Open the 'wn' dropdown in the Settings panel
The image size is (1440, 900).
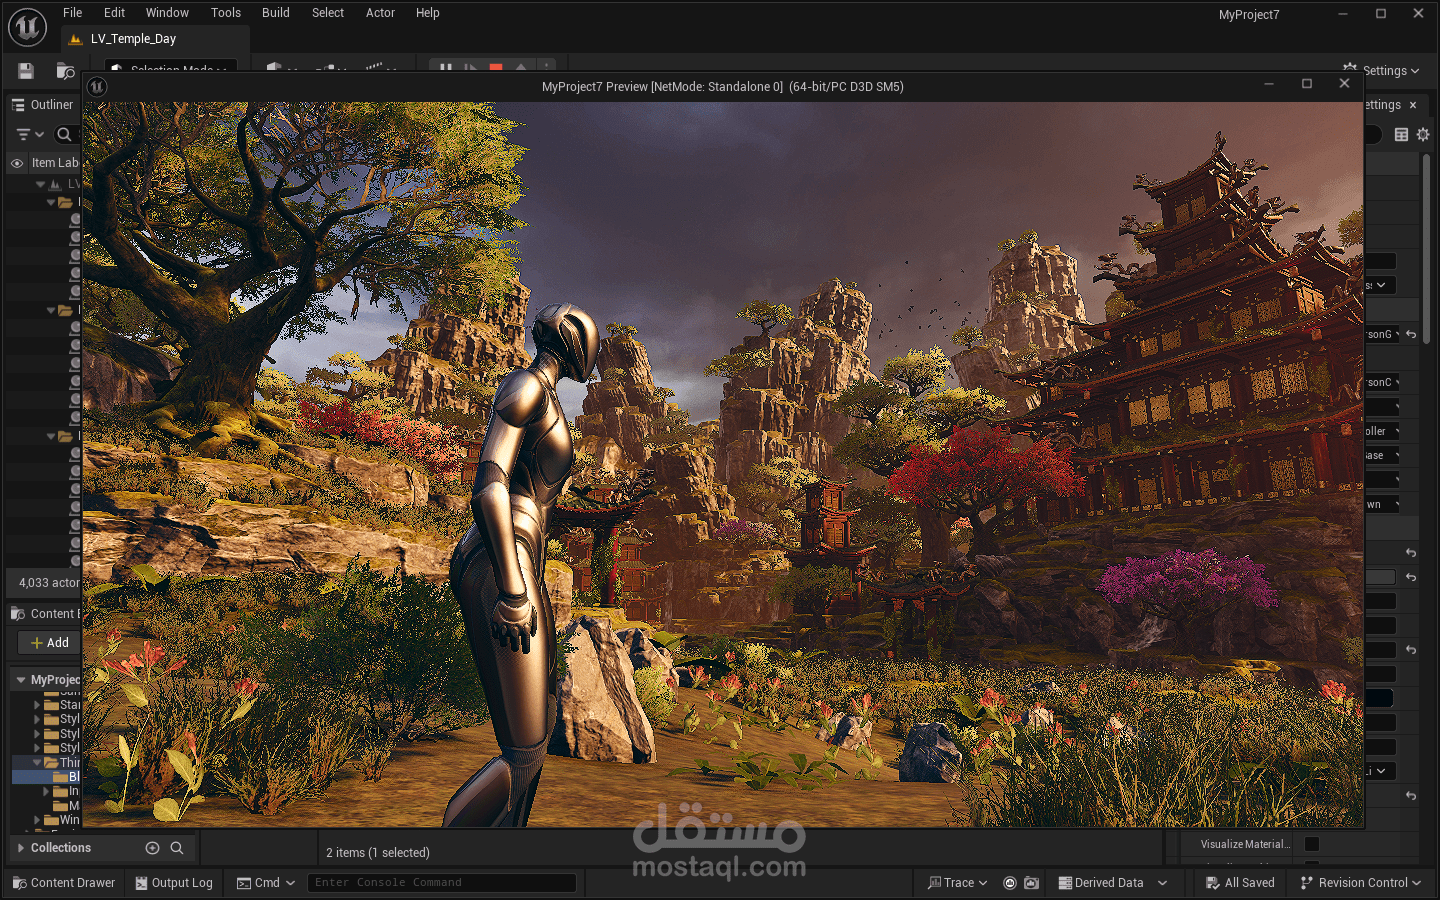coord(1384,504)
